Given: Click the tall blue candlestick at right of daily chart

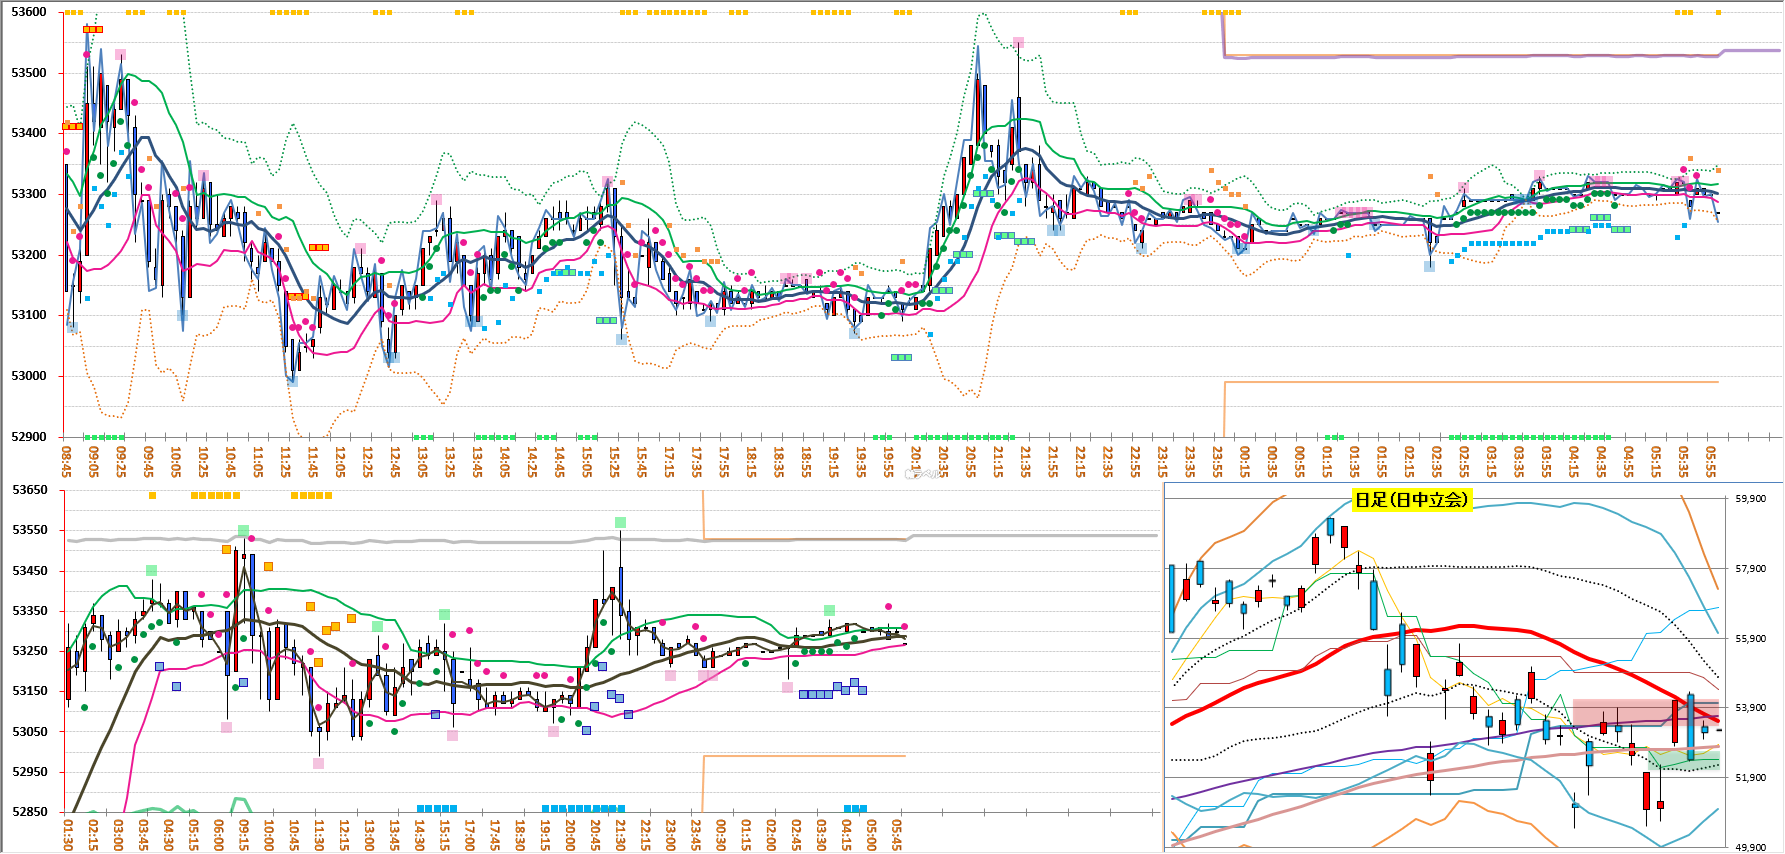Looking at the screenshot, I should click(x=1690, y=727).
